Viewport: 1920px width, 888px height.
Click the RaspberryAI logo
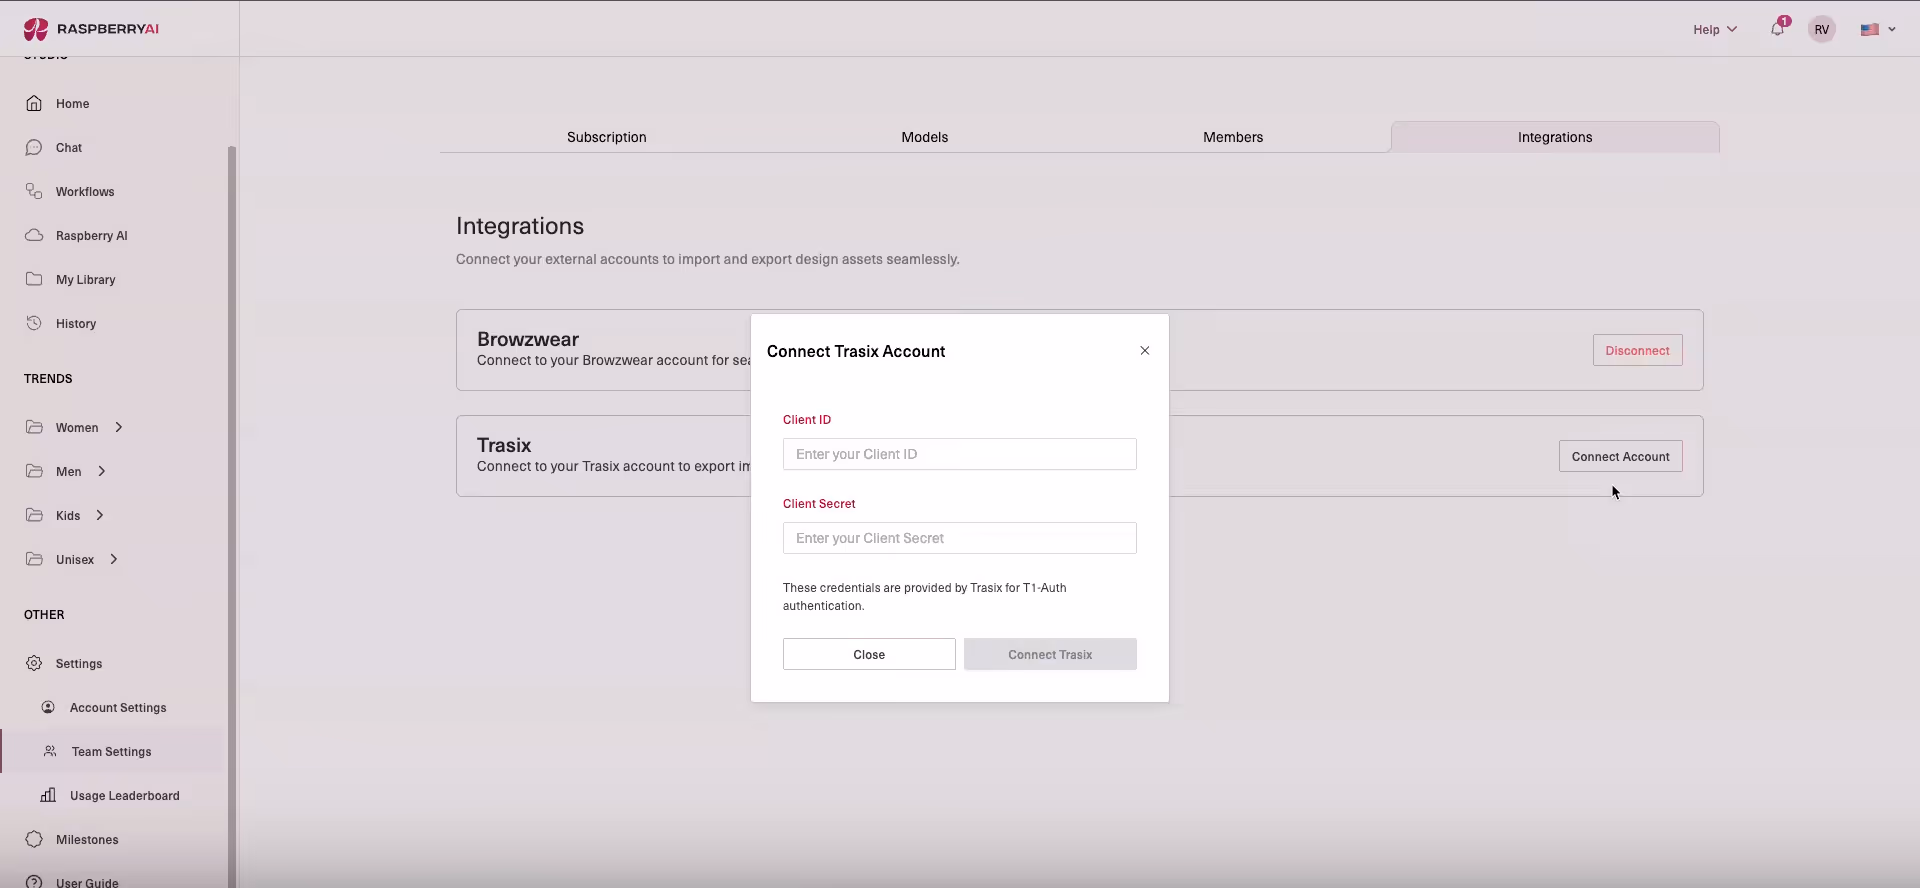click(91, 29)
